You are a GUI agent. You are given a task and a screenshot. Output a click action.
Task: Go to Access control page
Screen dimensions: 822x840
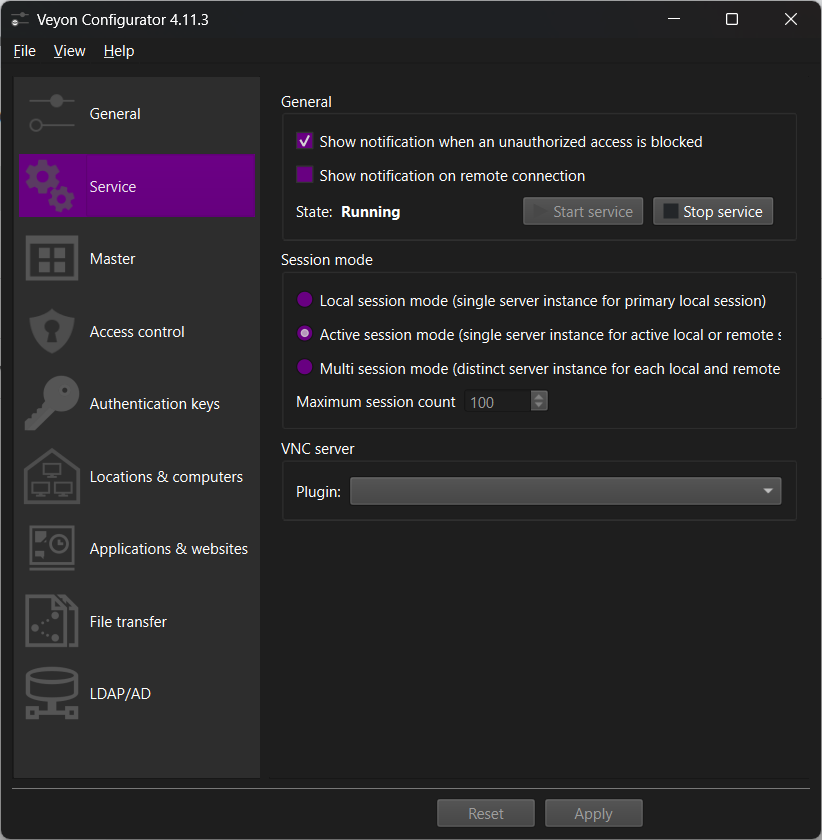coord(137,332)
